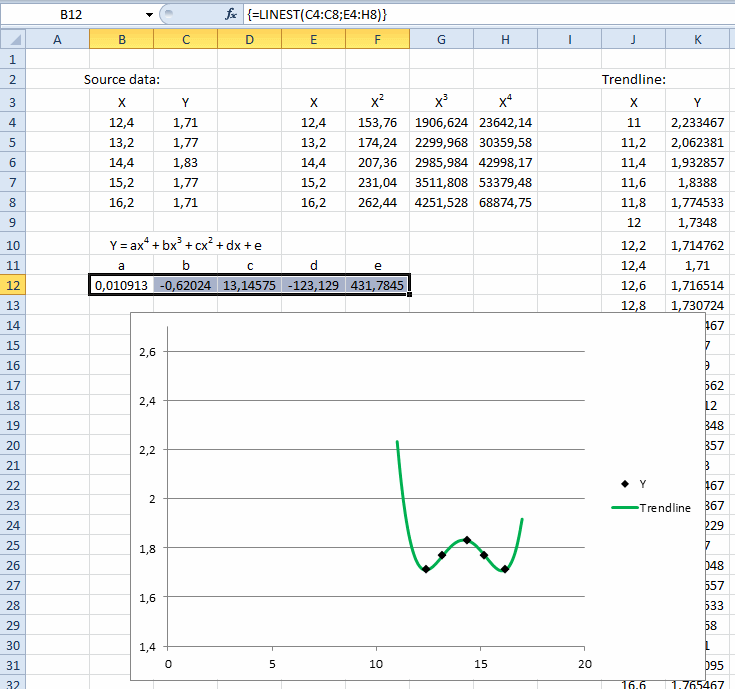Image resolution: width=735 pixels, height=689 pixels.
Task: Select row 1 header
Action: (13, 60)
